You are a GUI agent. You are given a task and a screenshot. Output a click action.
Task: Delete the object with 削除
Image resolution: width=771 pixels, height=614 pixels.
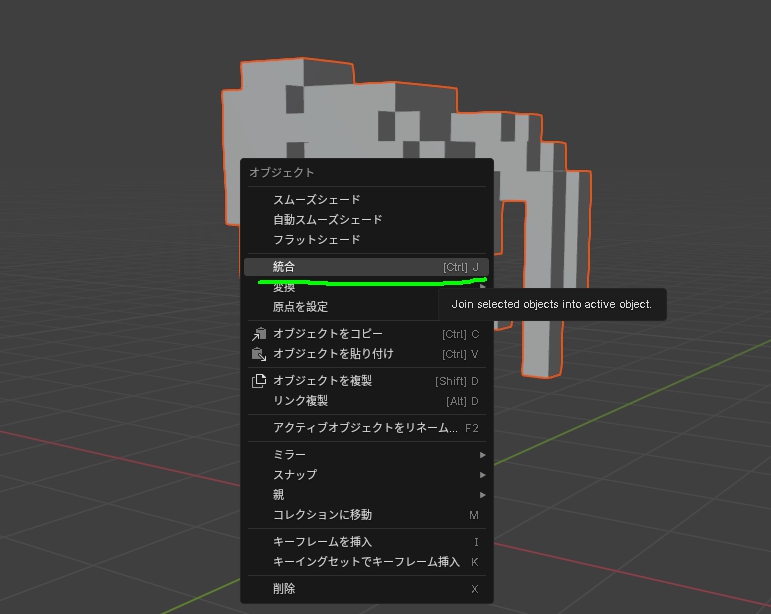[x=366, y=589]
